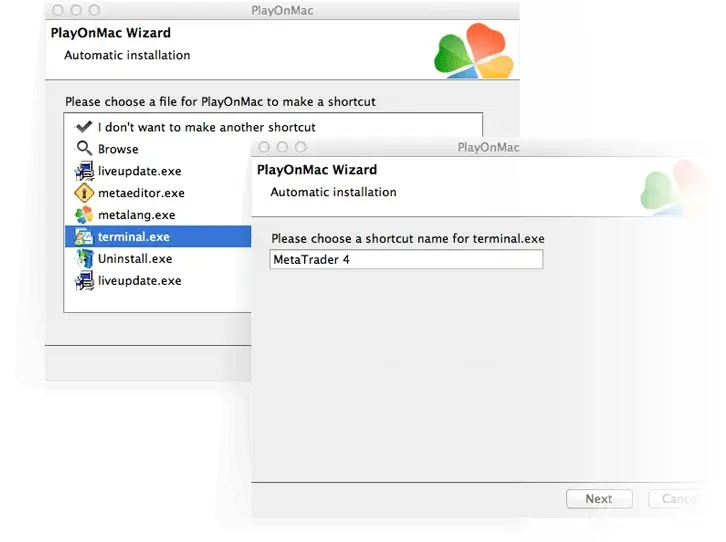Click the top liveupdate.exe file icon
Viewport: 726px width, 542px height.
click(84, 171)
